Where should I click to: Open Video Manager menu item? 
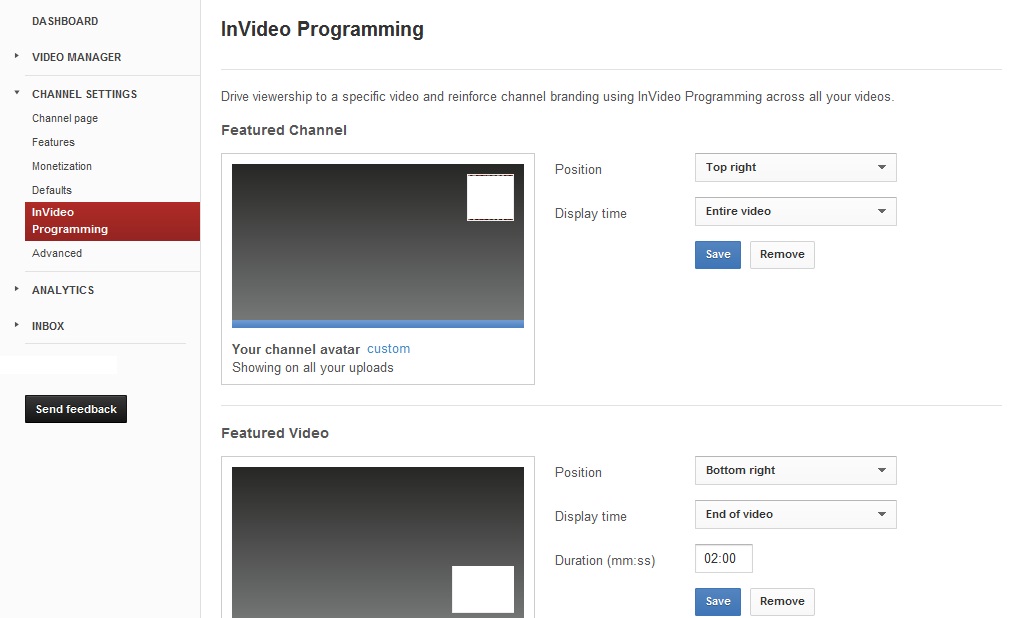(76, 57)
